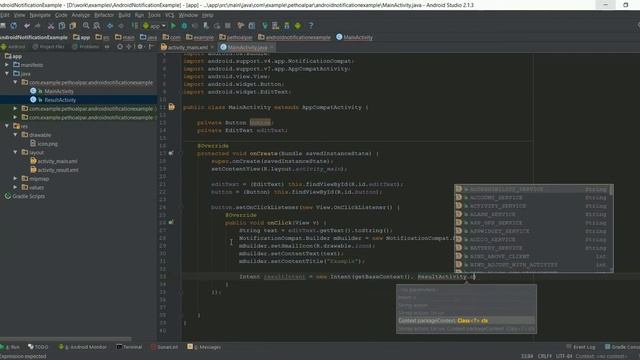Open the Refactor menu
640x360 pixels.
pos(104,15)
